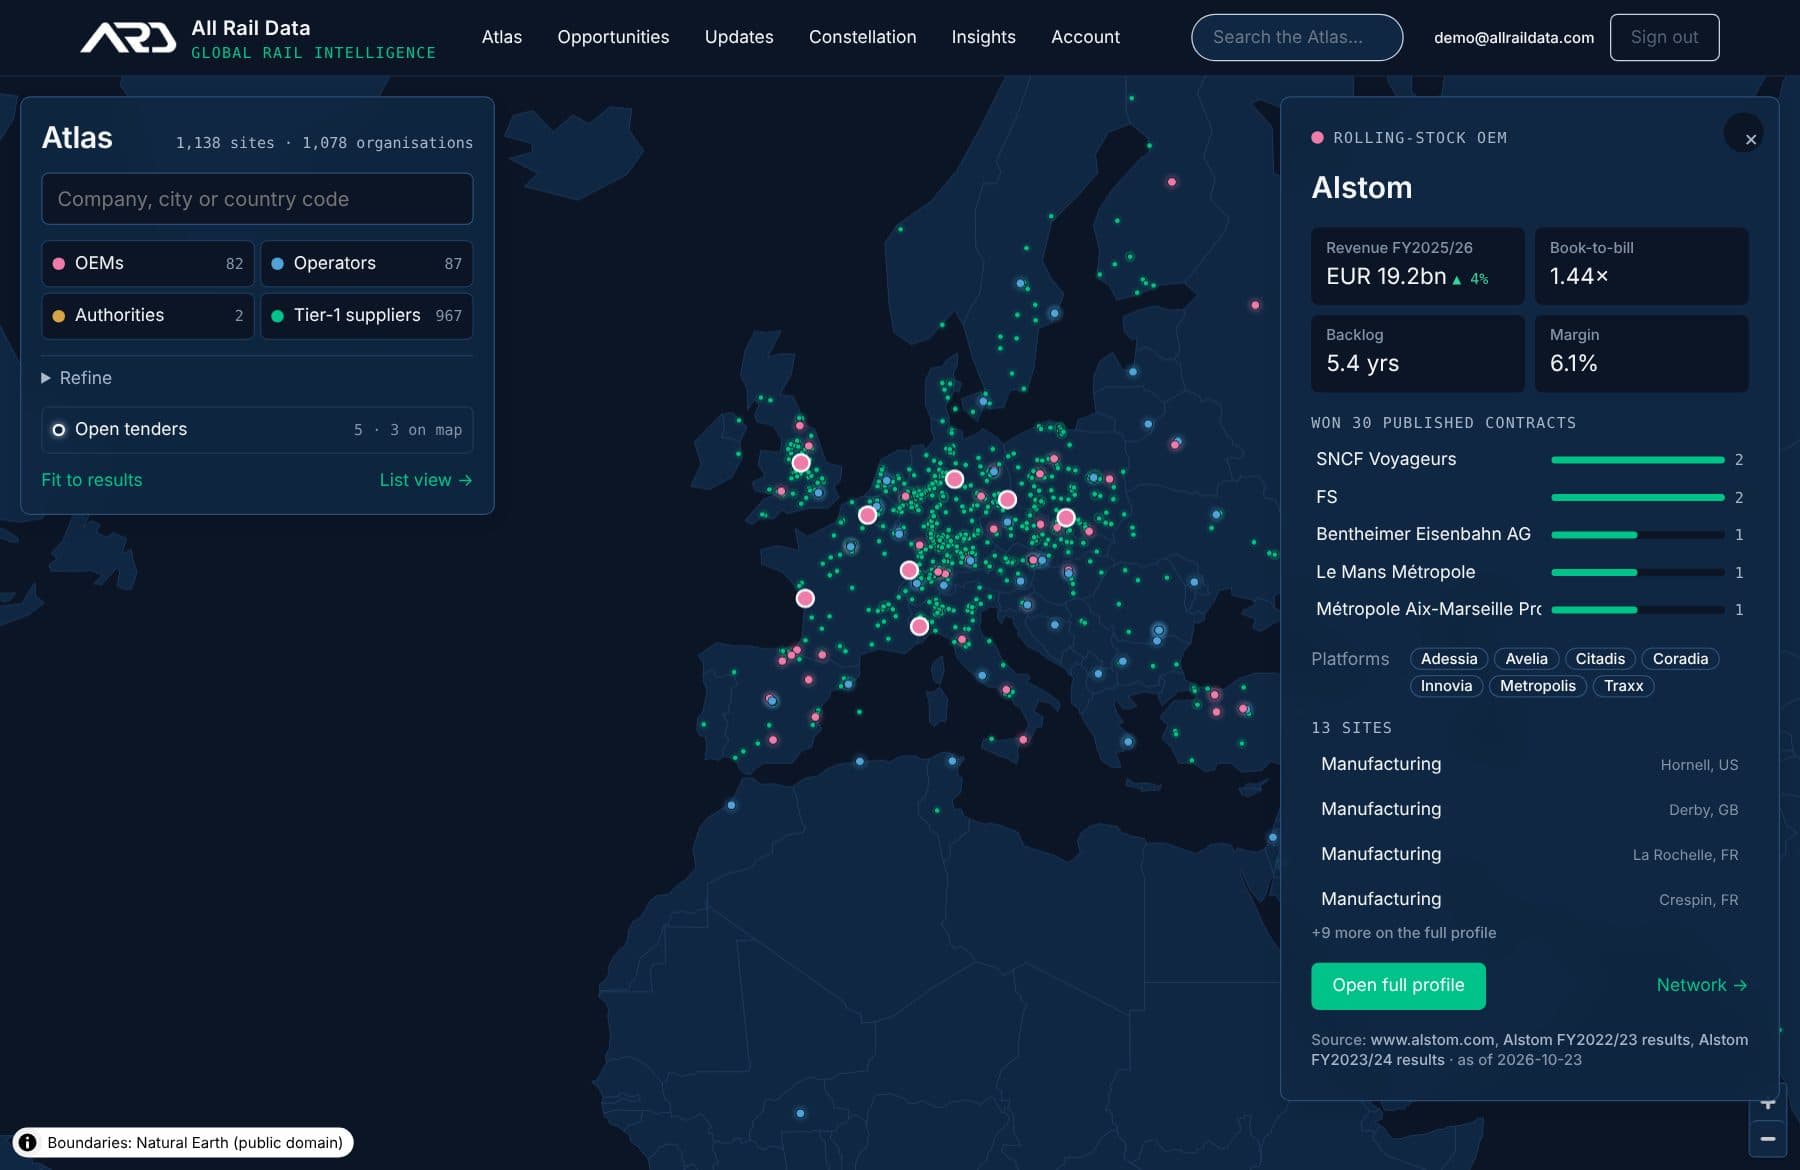Open the Derby, GB manufacturing site
The width and height of the screenshot is (1800, 1170).
(1529, 809)
